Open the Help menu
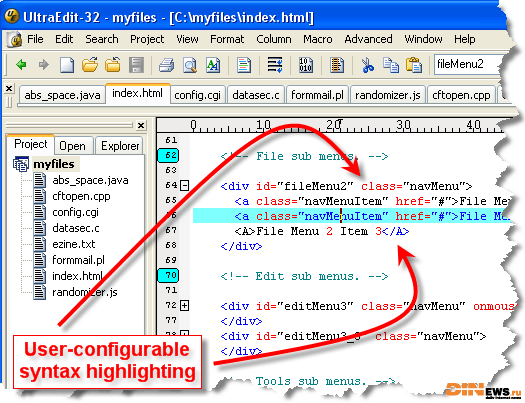This screenshot has width=525, height=403. [464, 39]
